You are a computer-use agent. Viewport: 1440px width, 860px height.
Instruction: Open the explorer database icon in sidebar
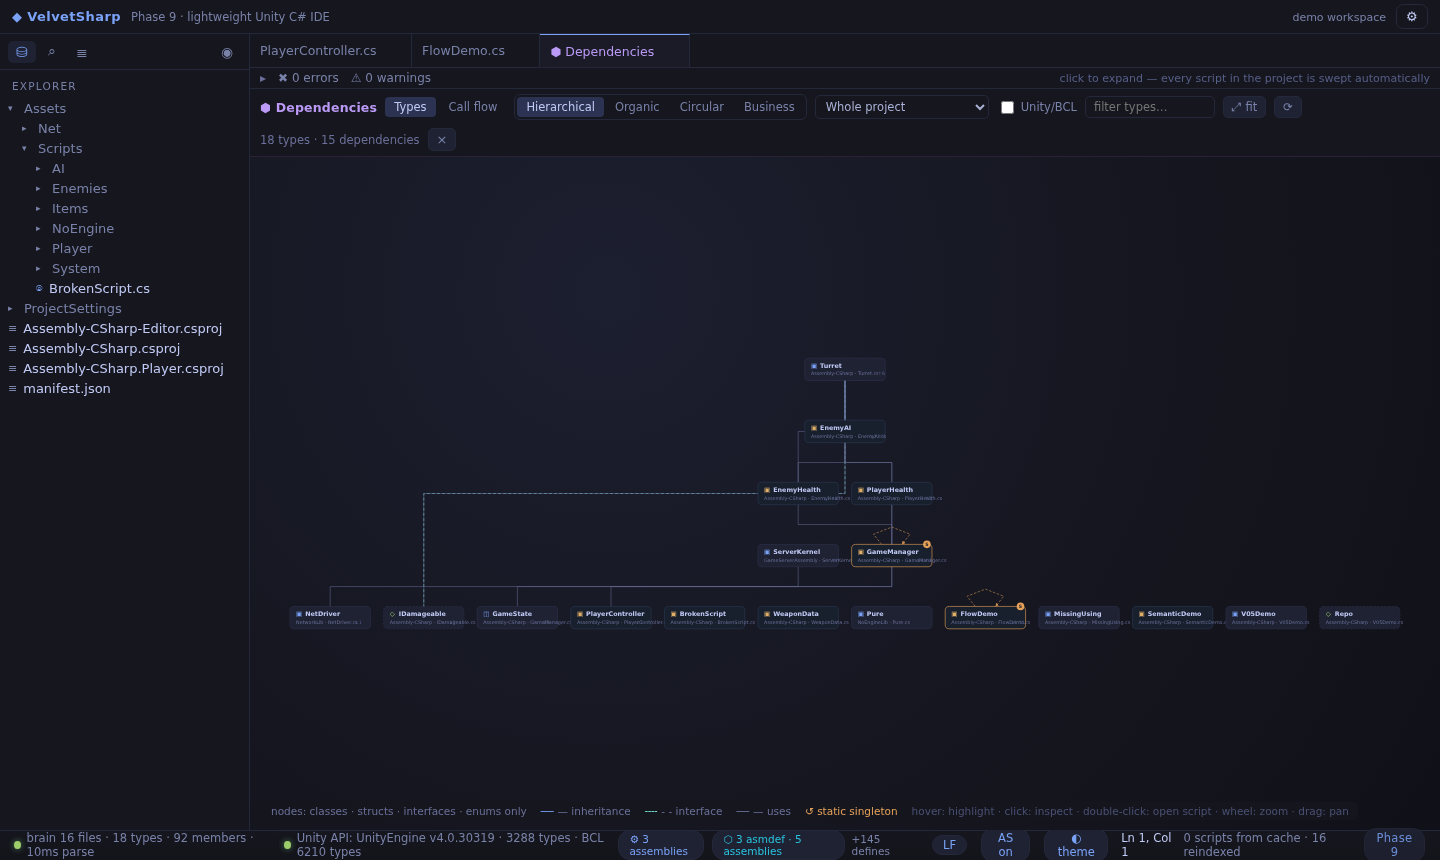point(22,52)
